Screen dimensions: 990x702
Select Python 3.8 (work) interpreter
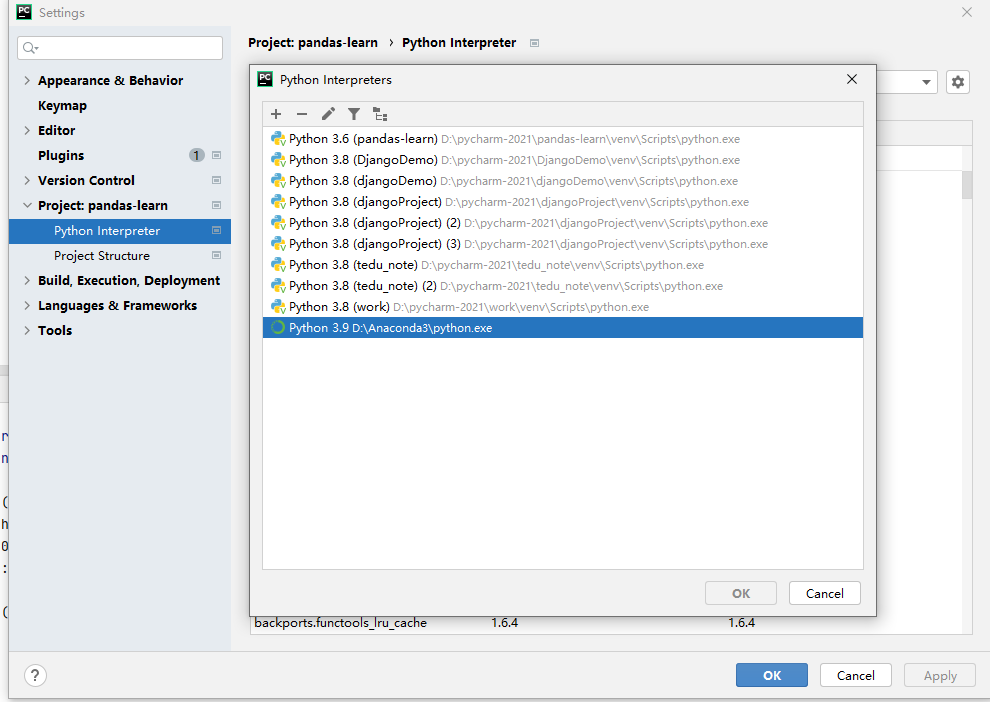click(563, 307)
